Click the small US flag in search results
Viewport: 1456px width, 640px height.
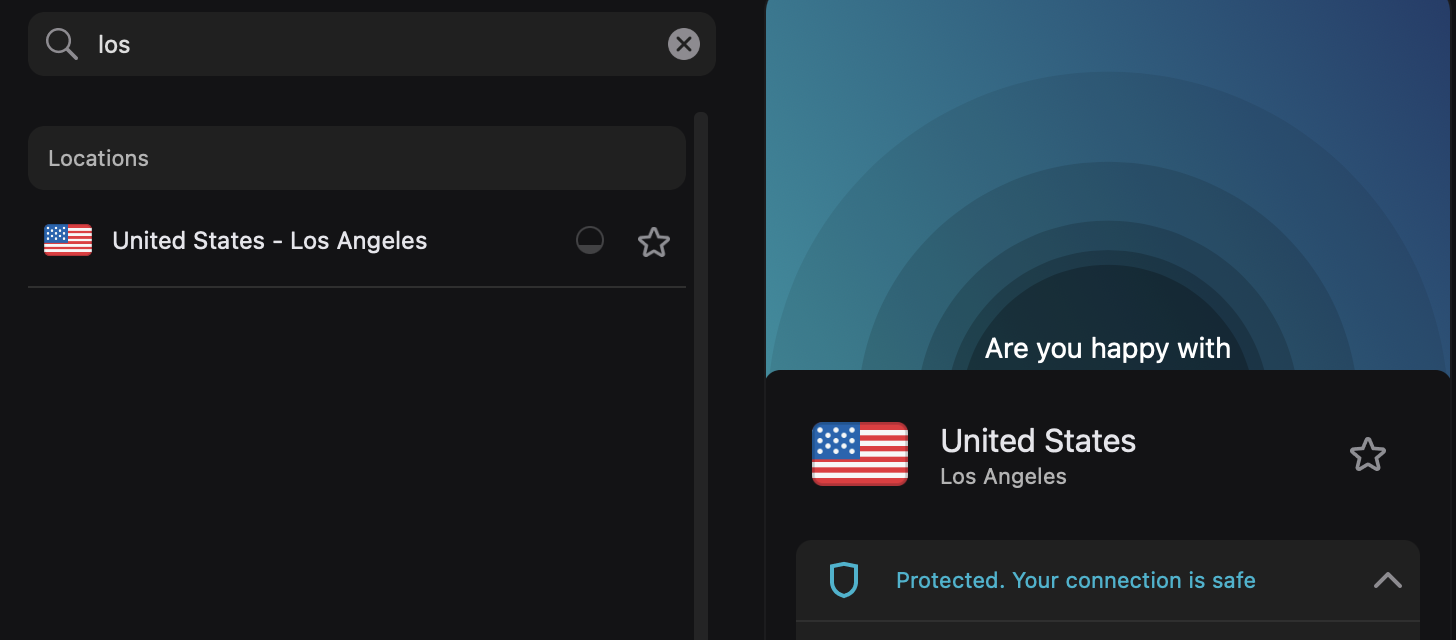(x=68, y=240)
